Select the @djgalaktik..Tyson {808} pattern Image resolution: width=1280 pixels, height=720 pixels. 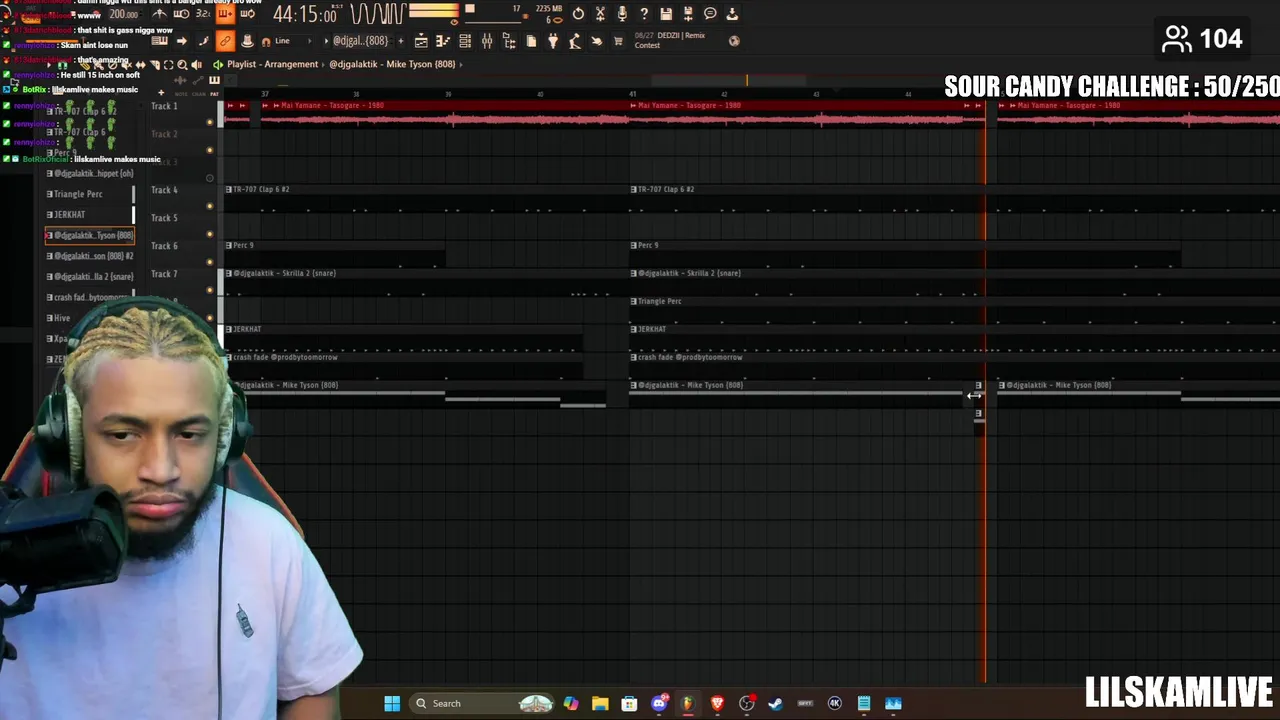click(90, 235)
